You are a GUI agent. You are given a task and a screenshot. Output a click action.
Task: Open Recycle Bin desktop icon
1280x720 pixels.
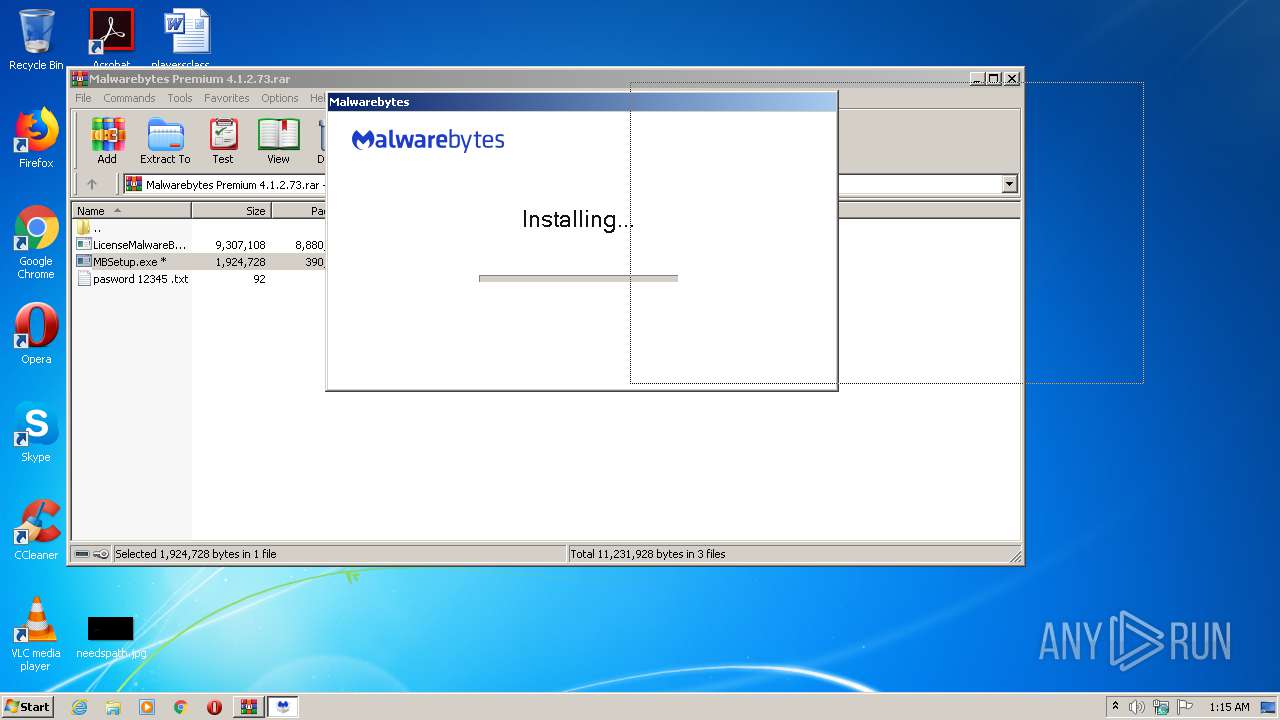coord(36,40)
